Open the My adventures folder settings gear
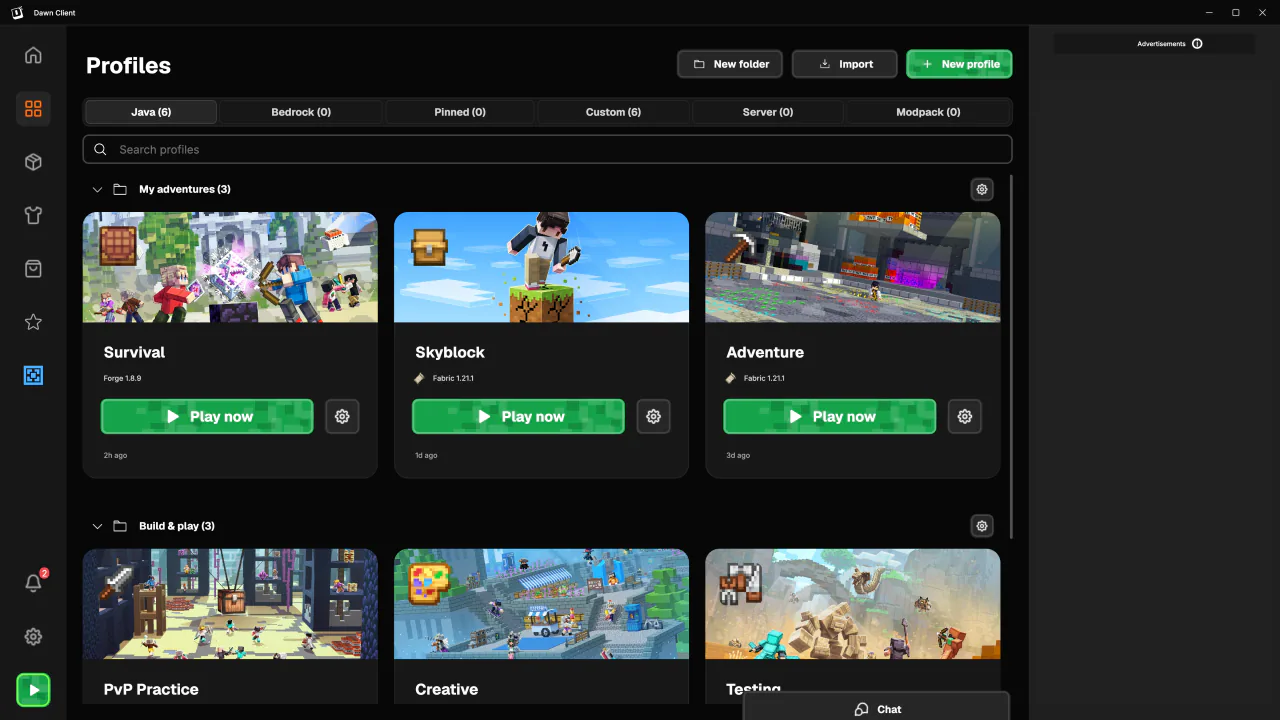 click(982, 189)
